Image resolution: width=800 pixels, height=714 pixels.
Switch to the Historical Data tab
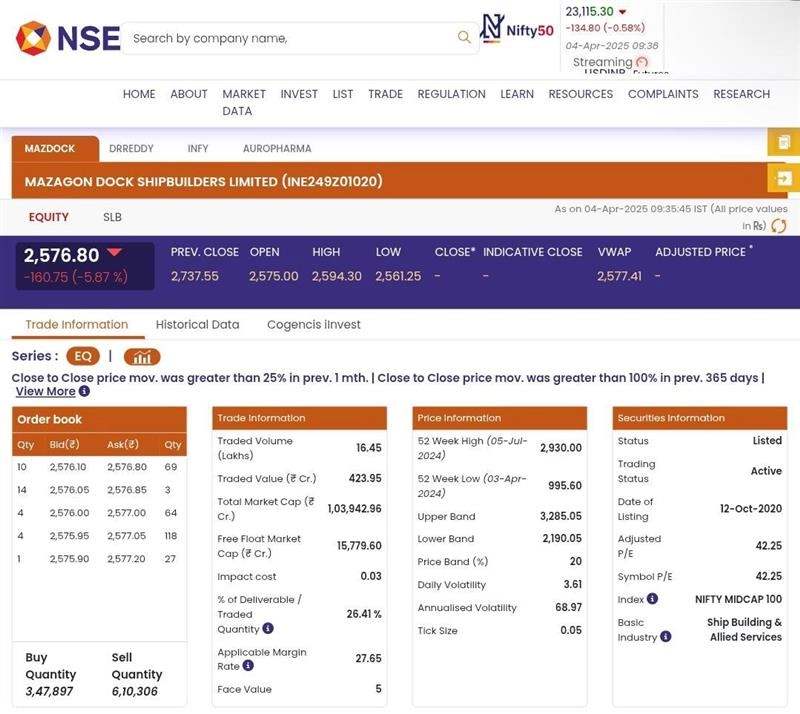(197, 325)
